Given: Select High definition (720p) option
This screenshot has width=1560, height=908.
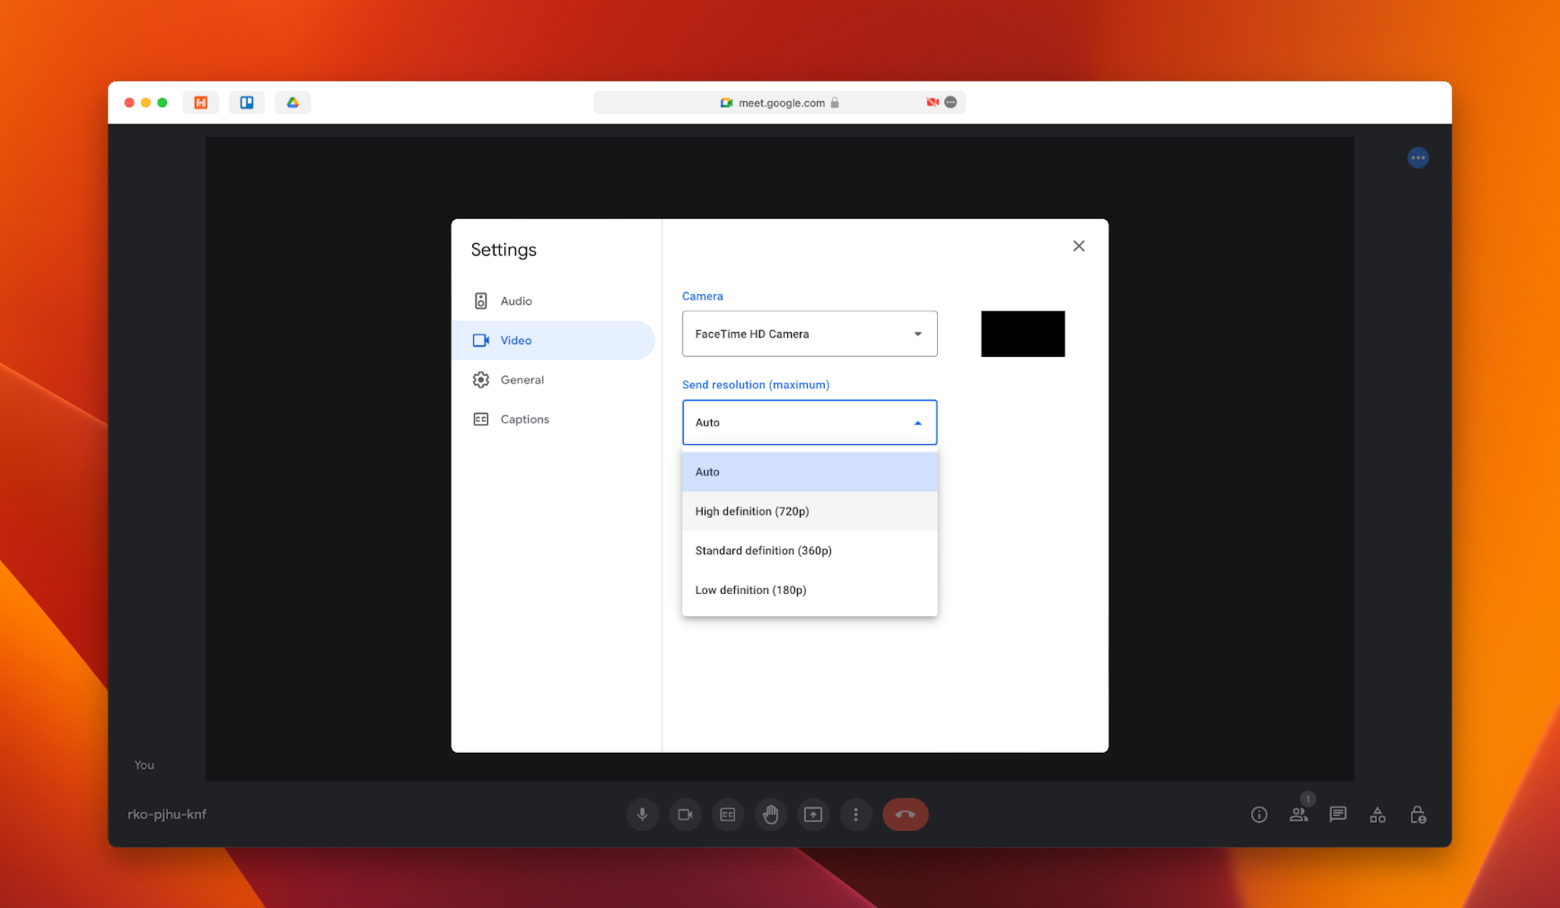Looking at the screenshot, I should coord(752,511).
